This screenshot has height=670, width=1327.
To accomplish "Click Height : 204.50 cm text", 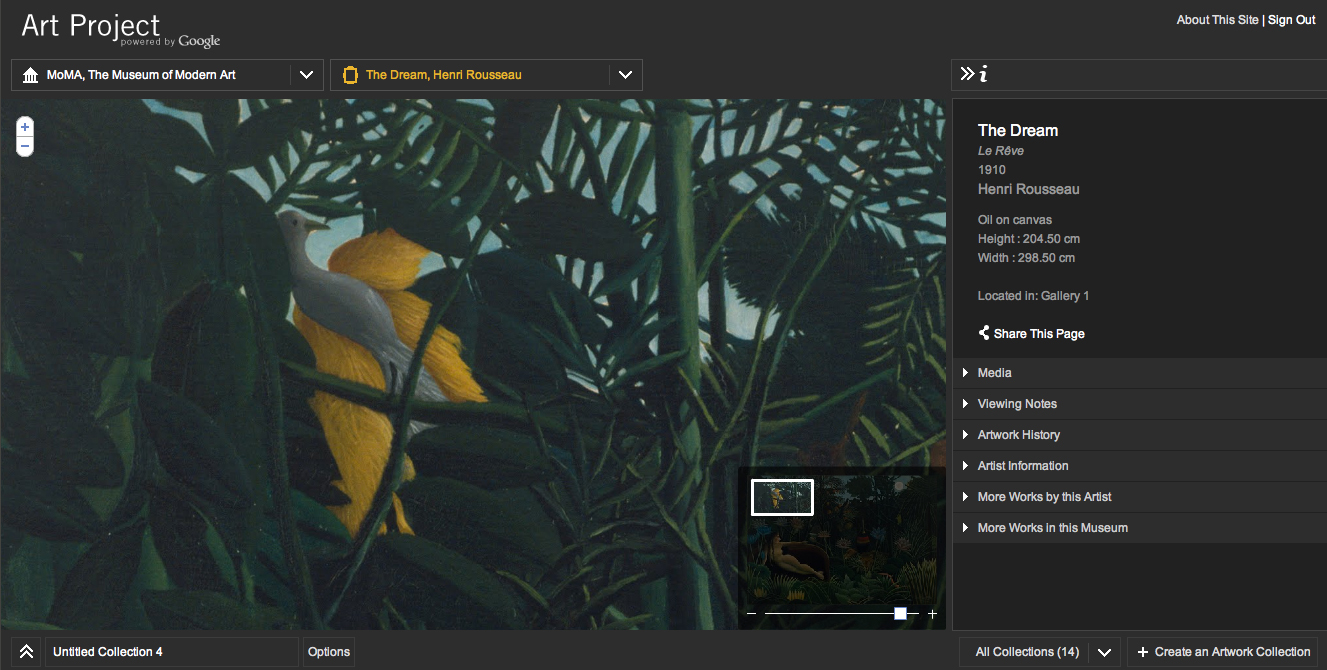I will click(x=1029, y=239).
